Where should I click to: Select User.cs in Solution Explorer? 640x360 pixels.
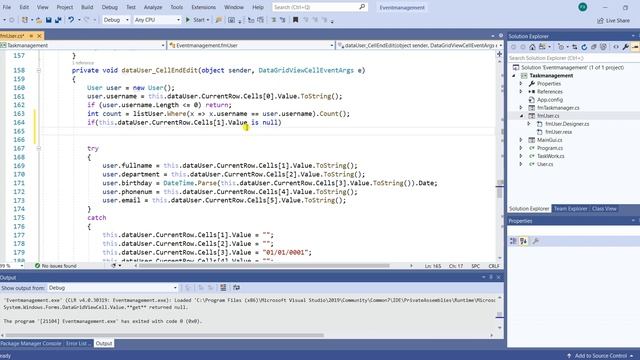pyautogui.click(x=545, y=164)
